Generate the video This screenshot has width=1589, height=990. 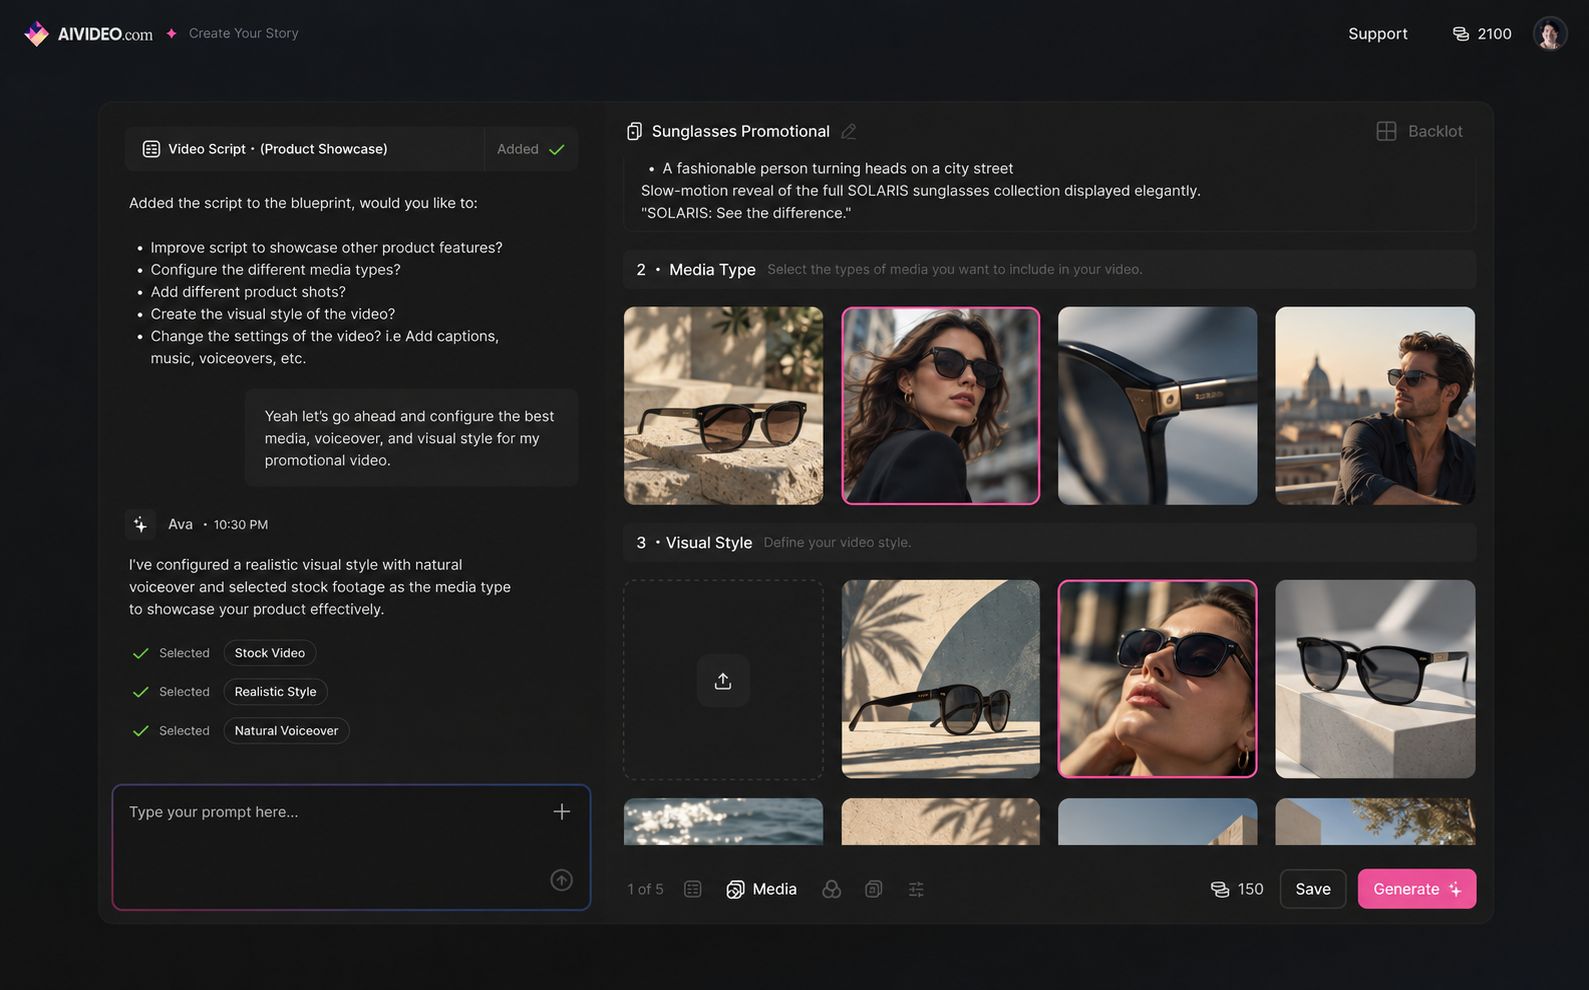pos(1417,889)
